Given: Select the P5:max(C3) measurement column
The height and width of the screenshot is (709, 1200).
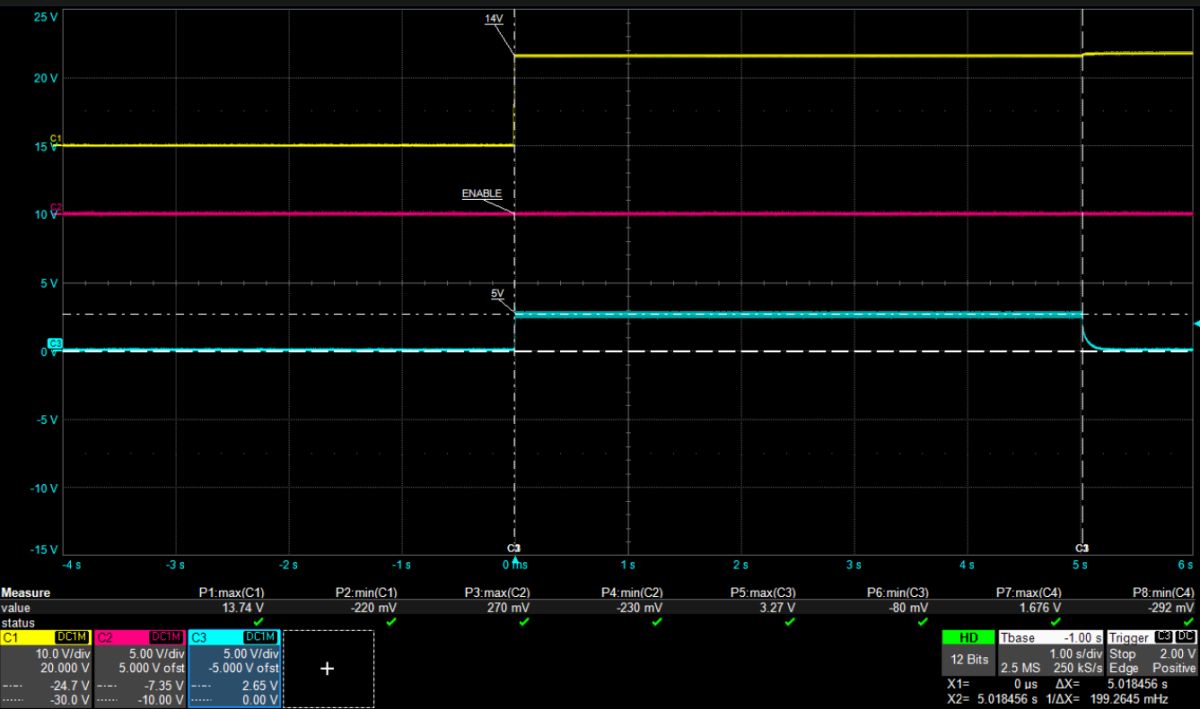Looking at the screenshot, I should [x=763, y=593].
